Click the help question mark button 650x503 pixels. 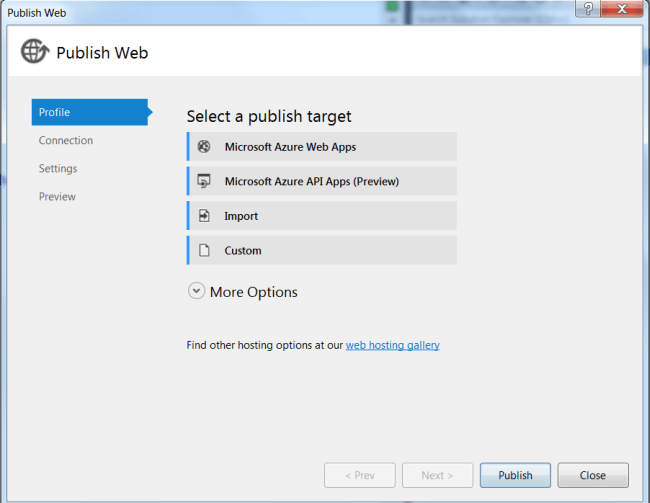point(588,9)
